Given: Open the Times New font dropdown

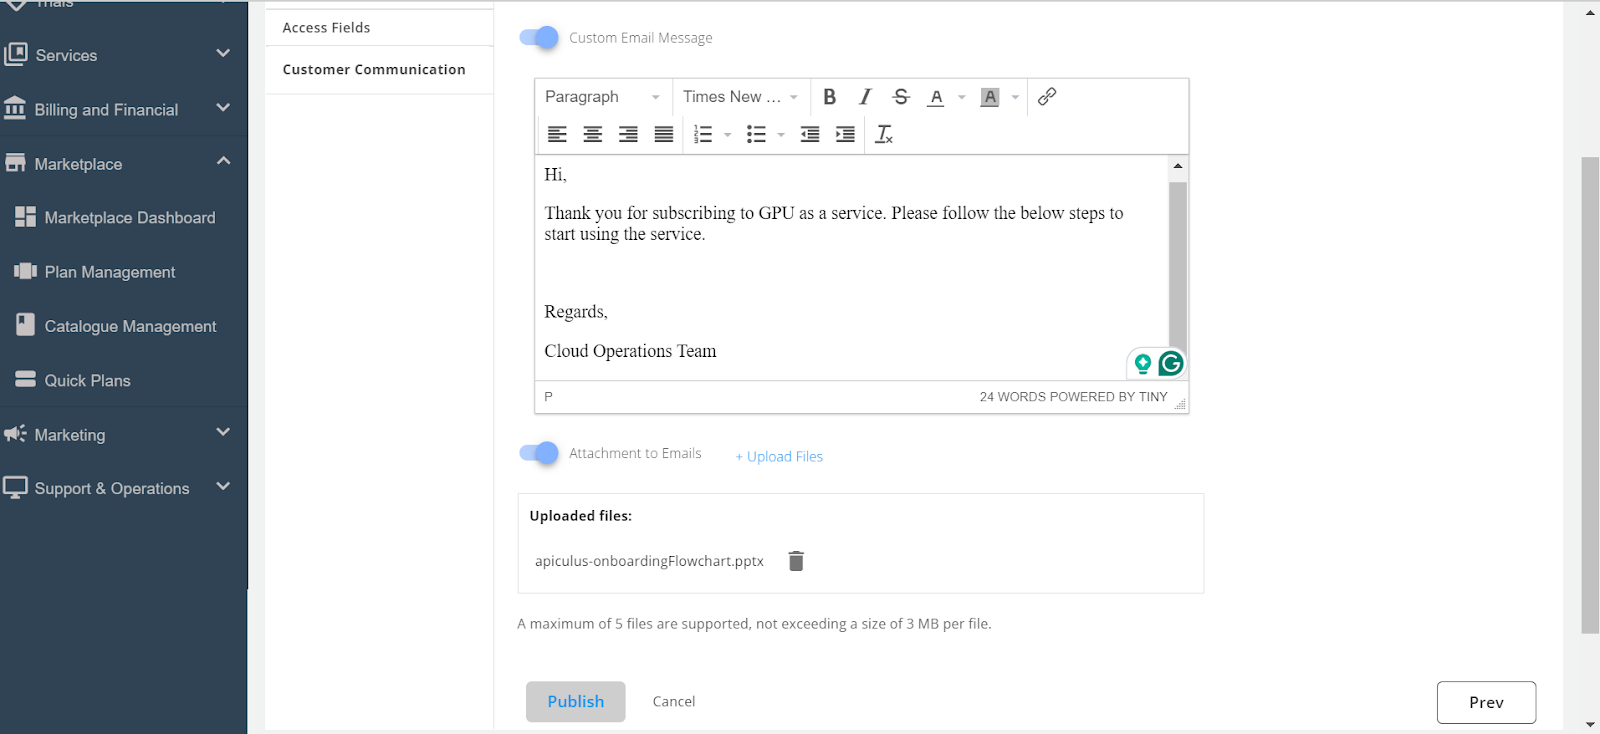Looking at the screenshot, I should point(740,97).
